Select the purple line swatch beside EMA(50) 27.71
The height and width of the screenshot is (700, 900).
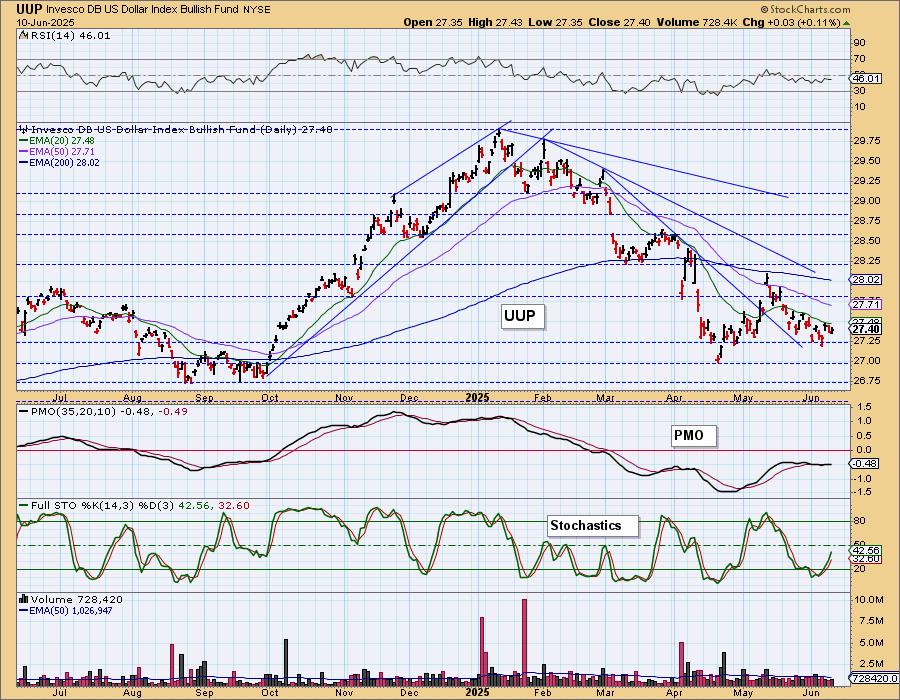(24, 151)
